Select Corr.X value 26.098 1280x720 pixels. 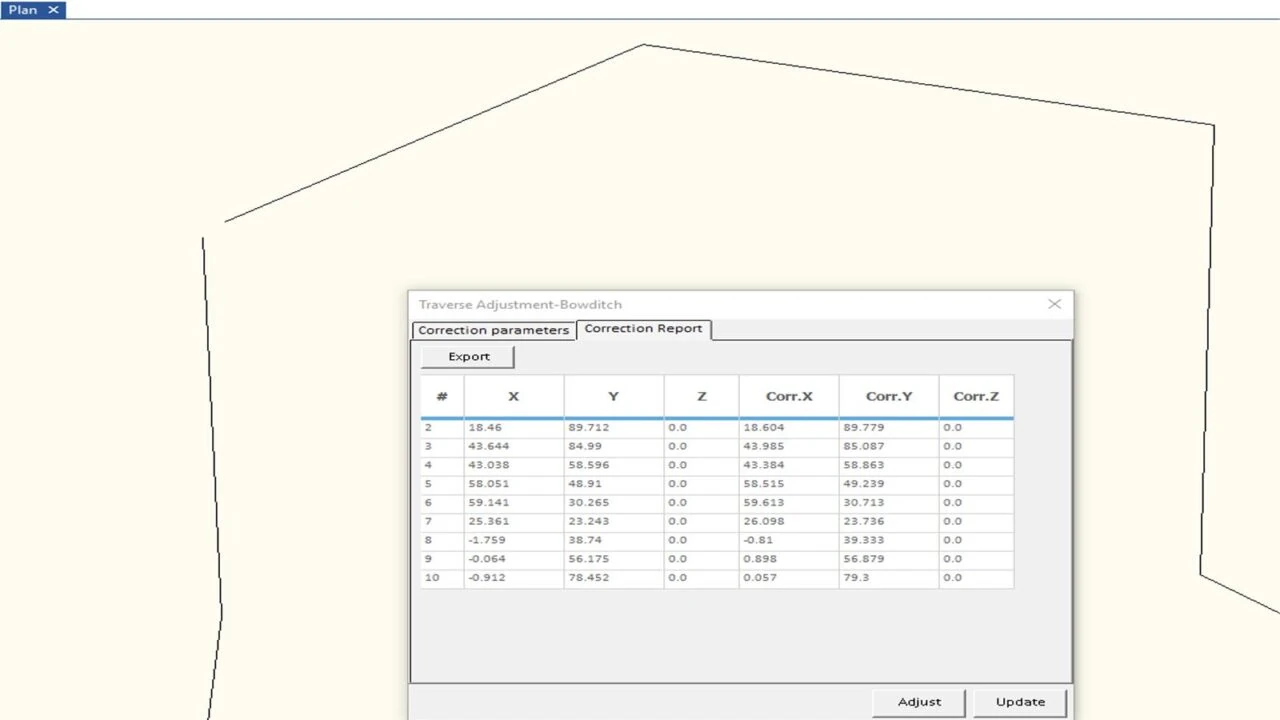point(789,521)
